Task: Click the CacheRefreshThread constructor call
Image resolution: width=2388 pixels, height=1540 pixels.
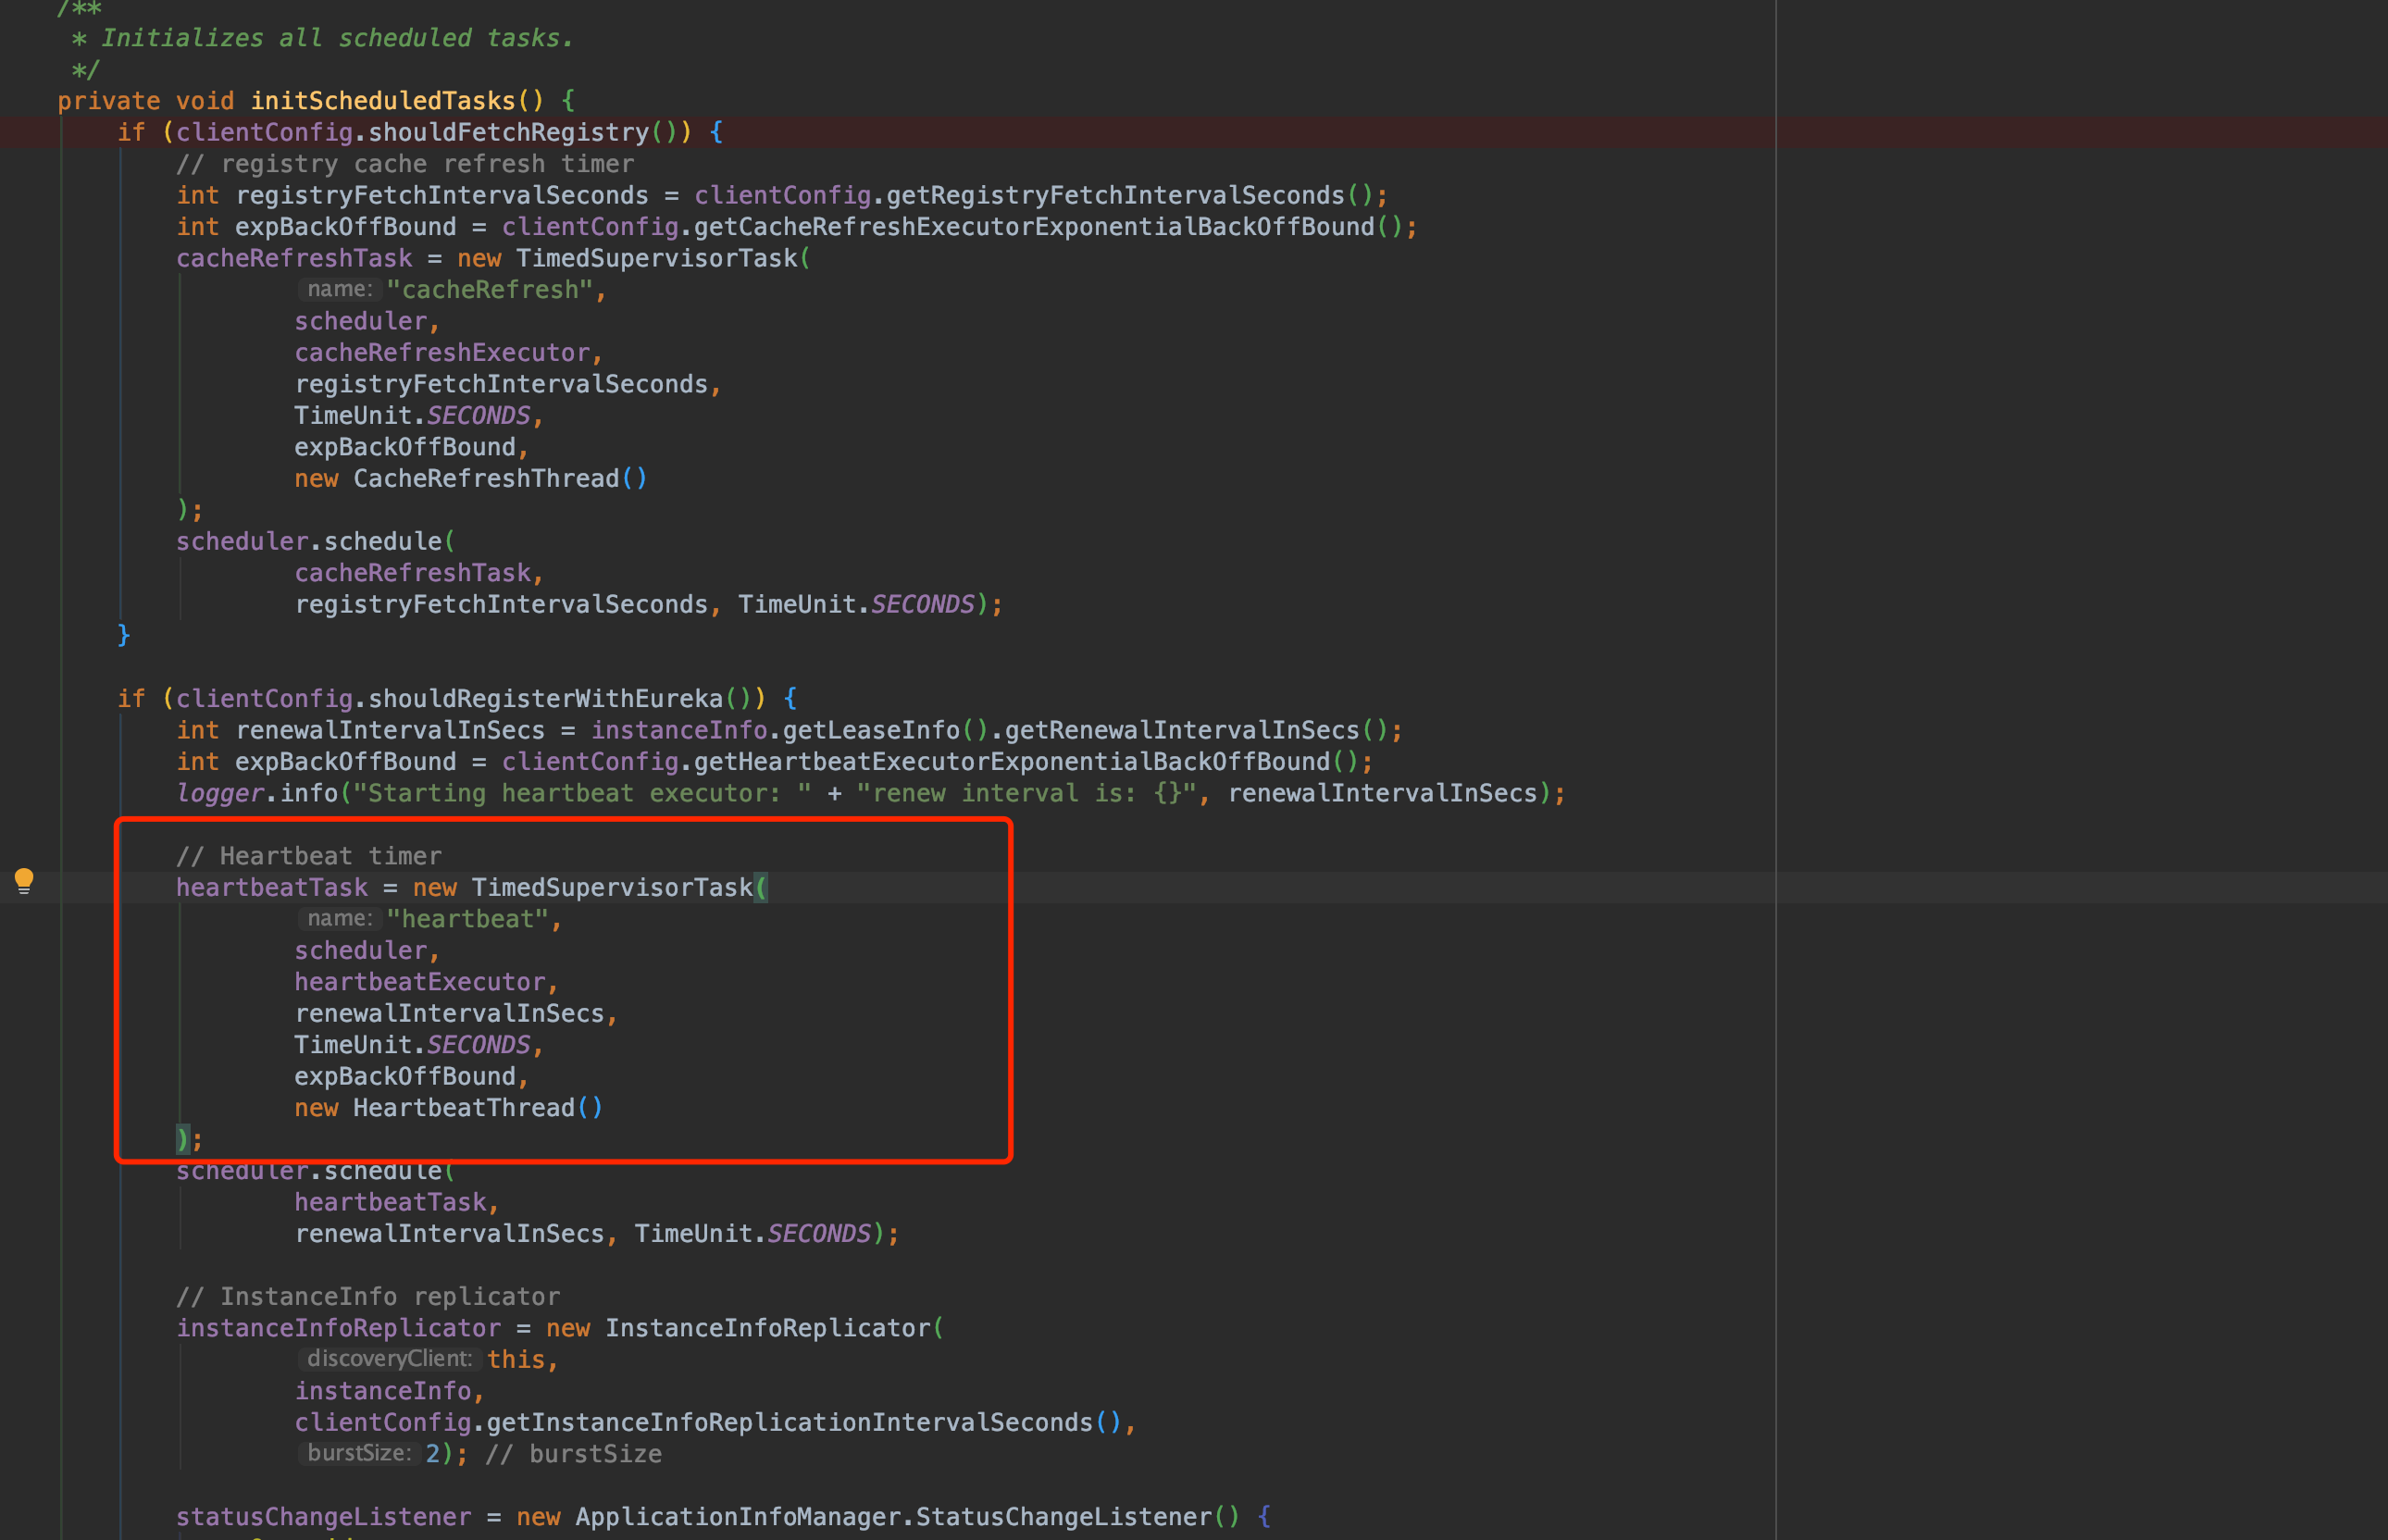Action: (486, 479)
